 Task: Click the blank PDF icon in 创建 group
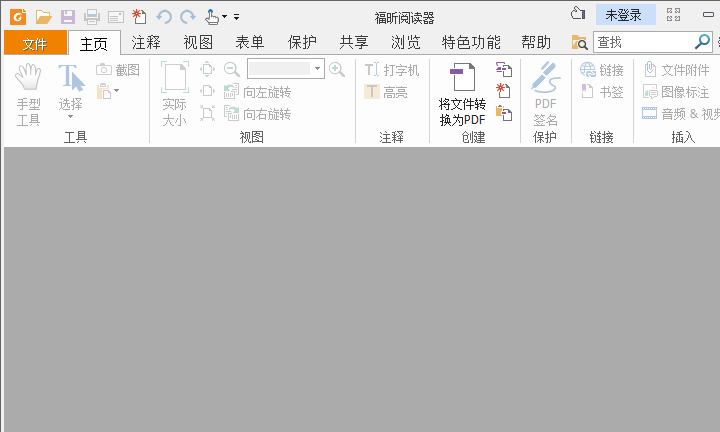pos(504,91)
